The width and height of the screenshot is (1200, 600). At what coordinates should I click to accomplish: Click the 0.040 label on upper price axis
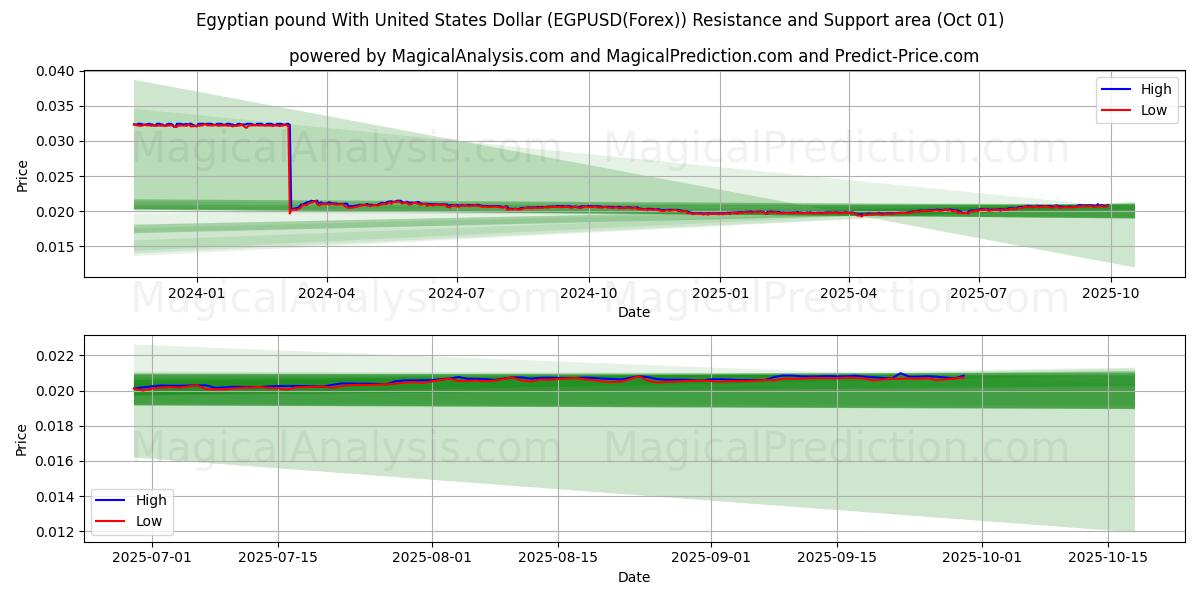coord(55,71)
